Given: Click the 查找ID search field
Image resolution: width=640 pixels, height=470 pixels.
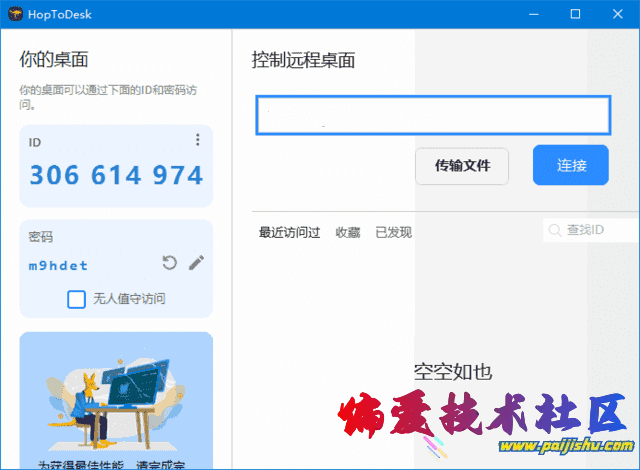Looking at the screenshot, I should [591, 230].
